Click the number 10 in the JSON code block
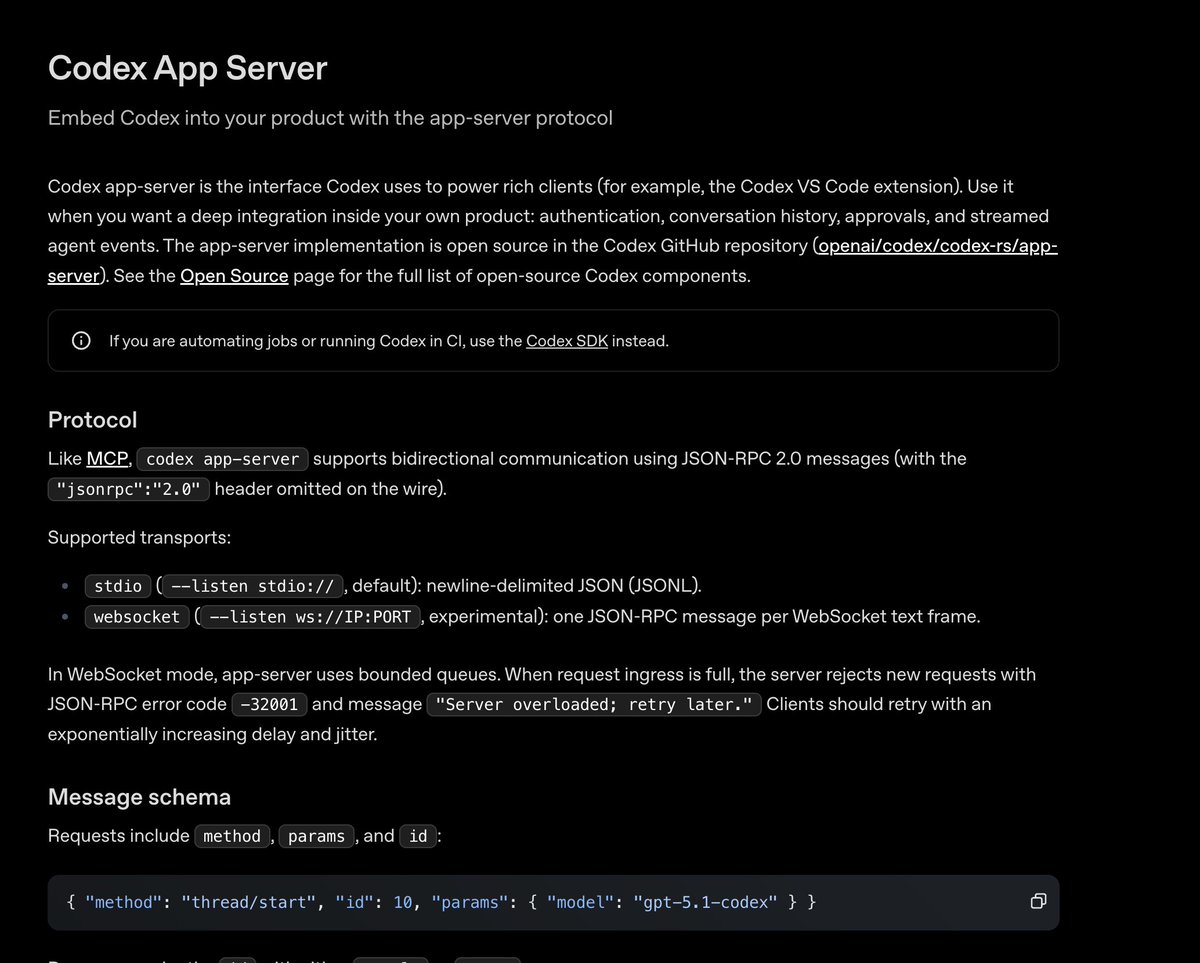The width and height of the screenshot is (1200, 963). 403,902
